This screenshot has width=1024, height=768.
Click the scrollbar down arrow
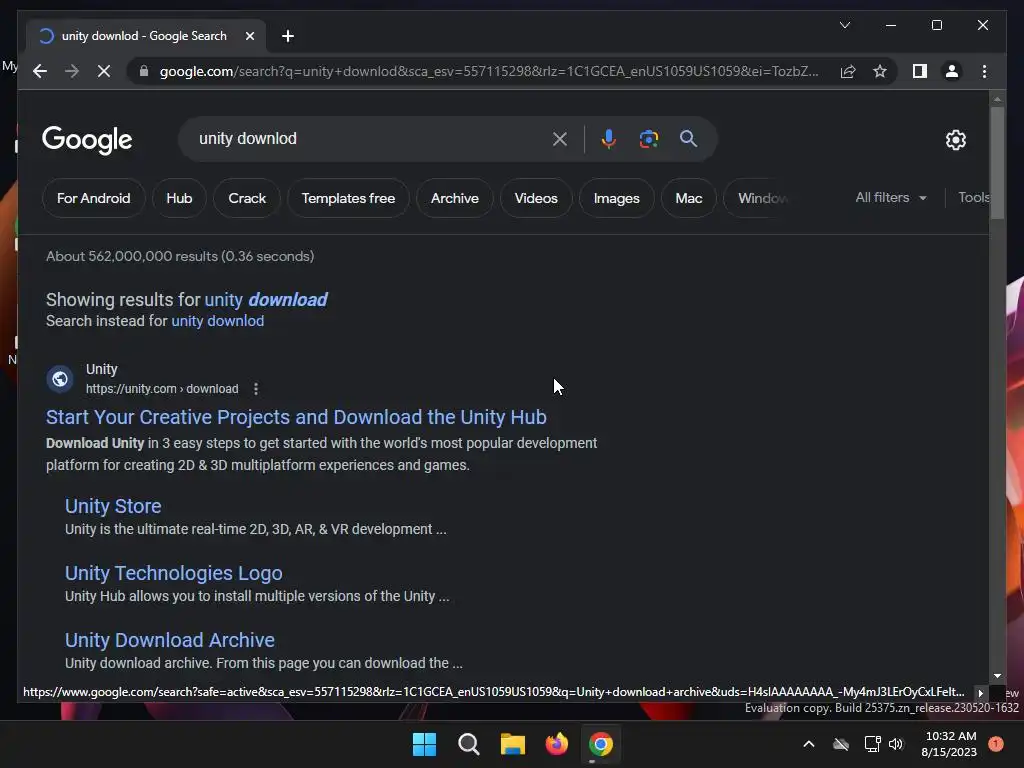pos(997,676)
